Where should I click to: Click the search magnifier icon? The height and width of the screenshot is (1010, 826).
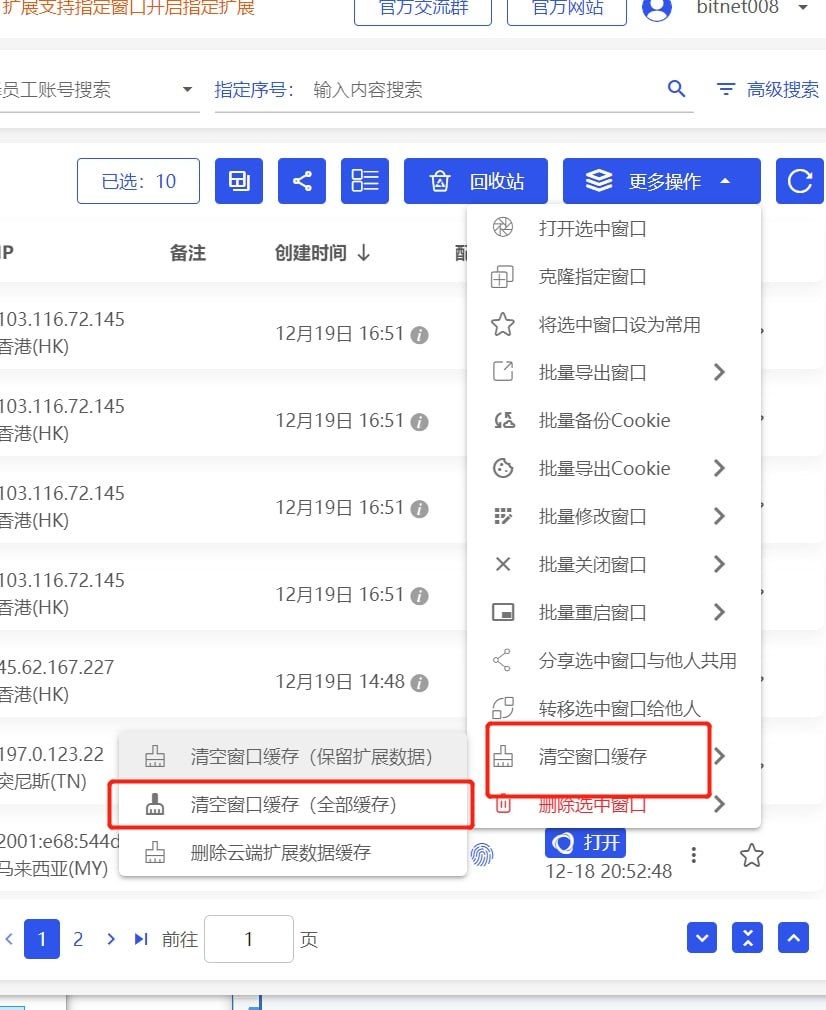[x=676, y=89]
